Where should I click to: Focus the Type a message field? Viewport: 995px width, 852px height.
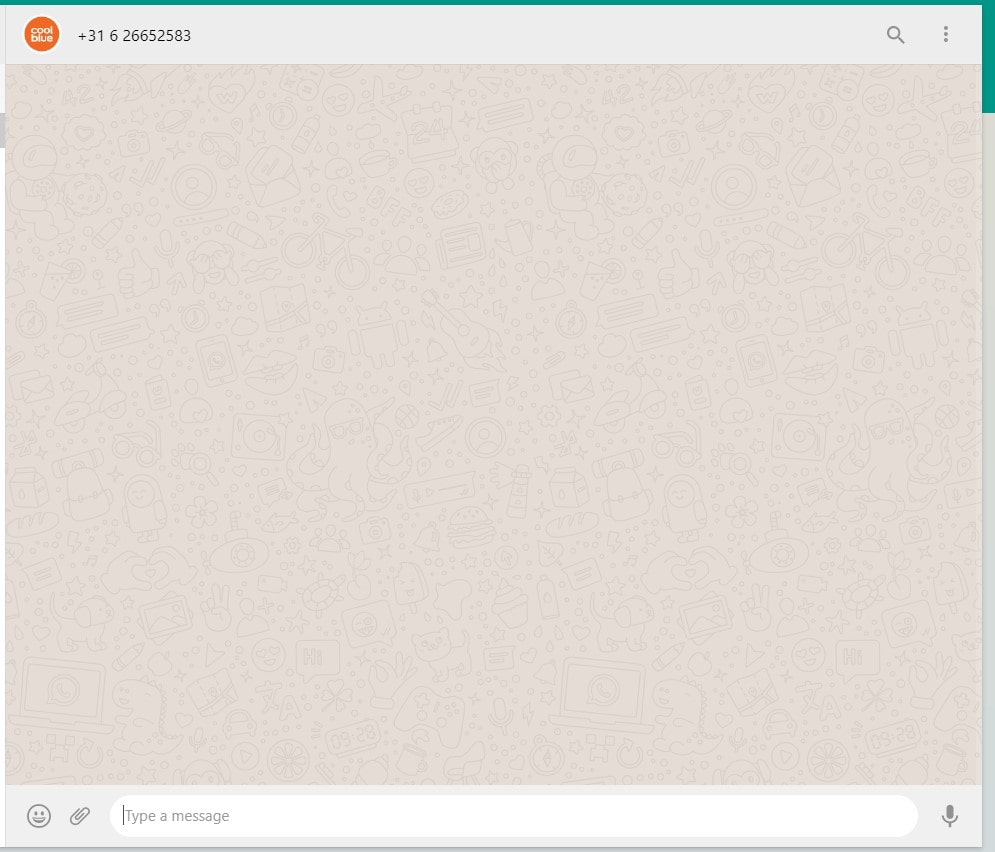click(x=513, y=816)
